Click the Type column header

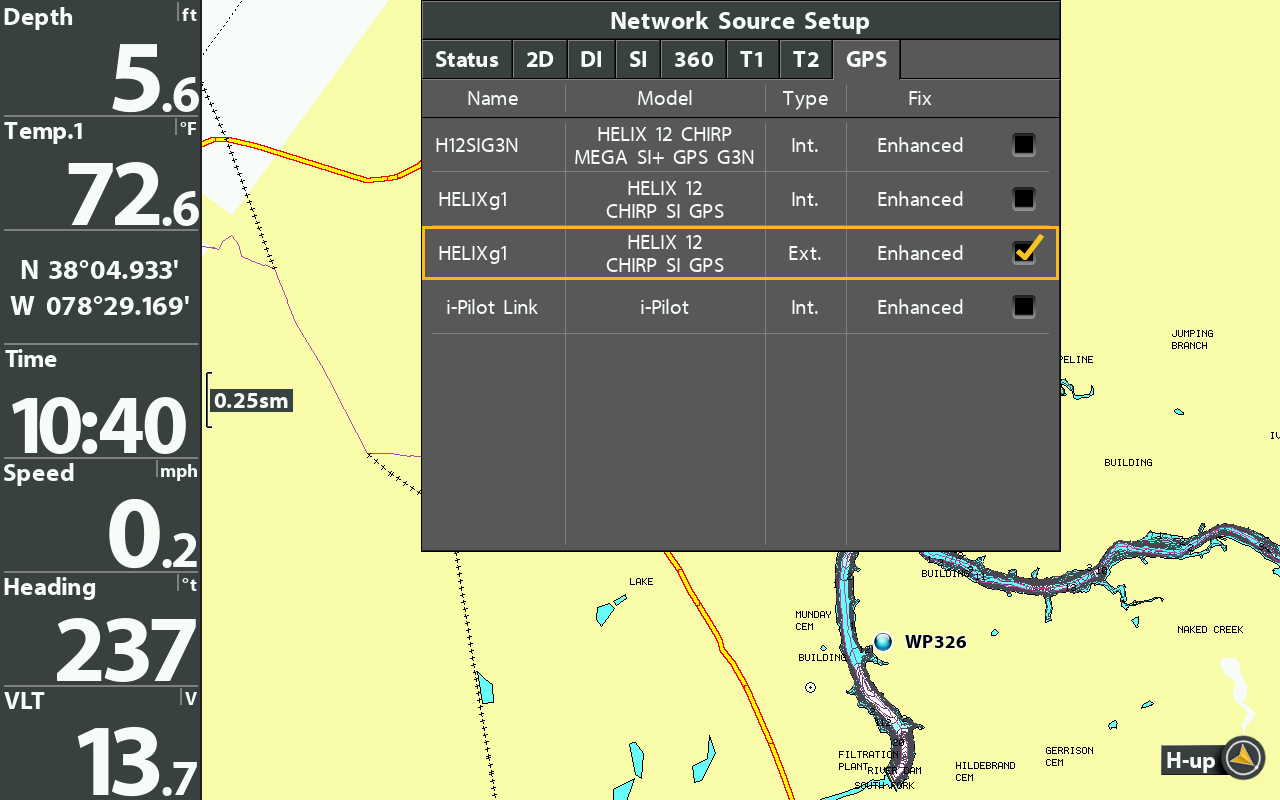pyautogui.click(x=805, y=98)
